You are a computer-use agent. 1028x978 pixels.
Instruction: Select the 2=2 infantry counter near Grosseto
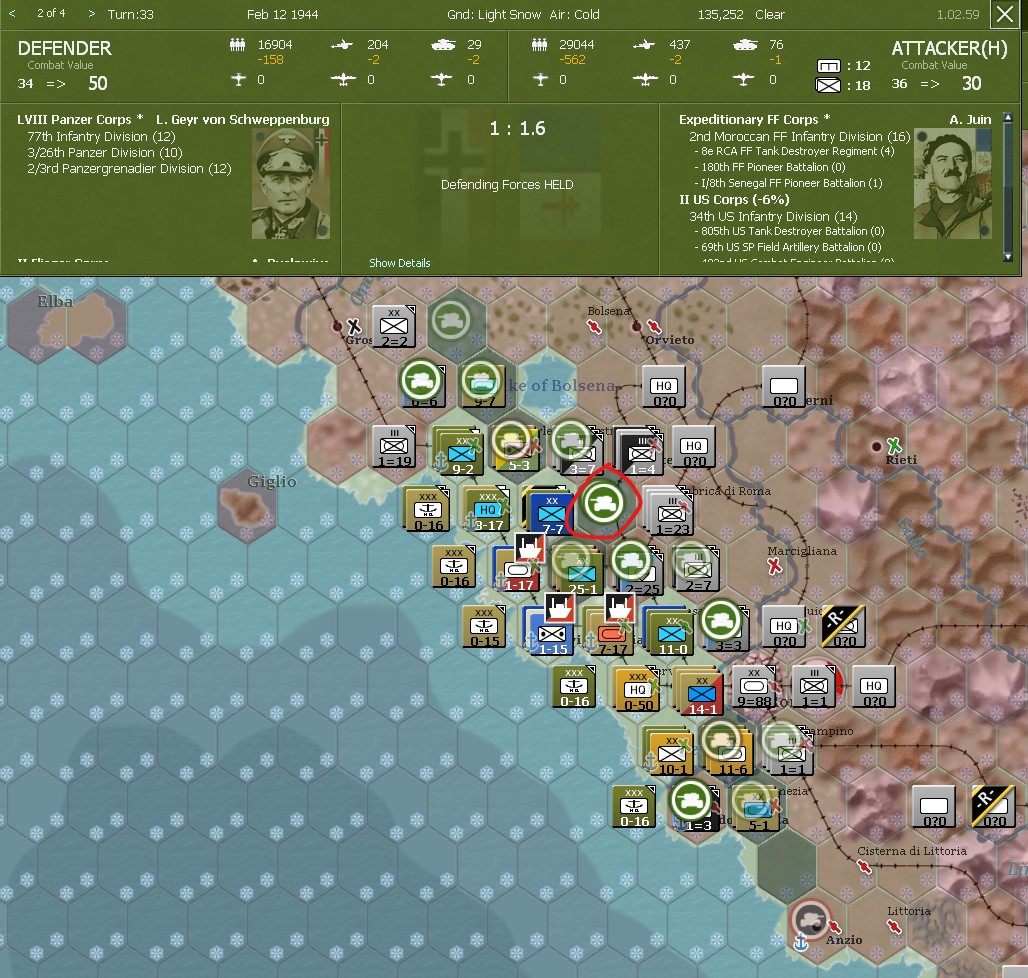pos(394,326)
